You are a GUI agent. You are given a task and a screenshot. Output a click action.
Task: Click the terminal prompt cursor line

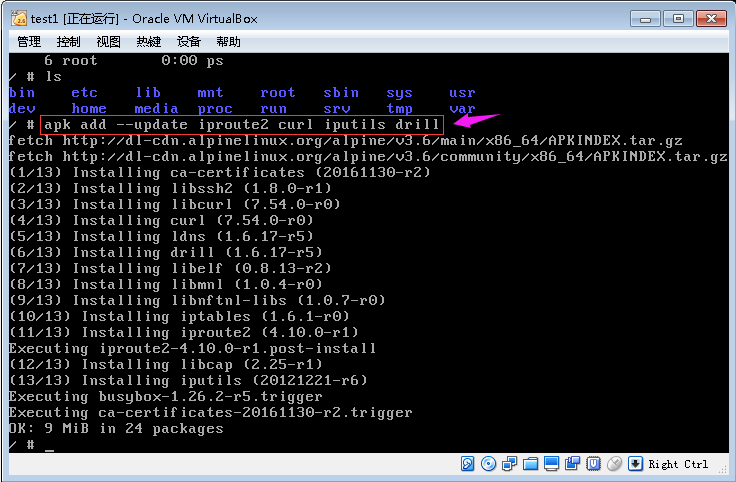point(31,444)
